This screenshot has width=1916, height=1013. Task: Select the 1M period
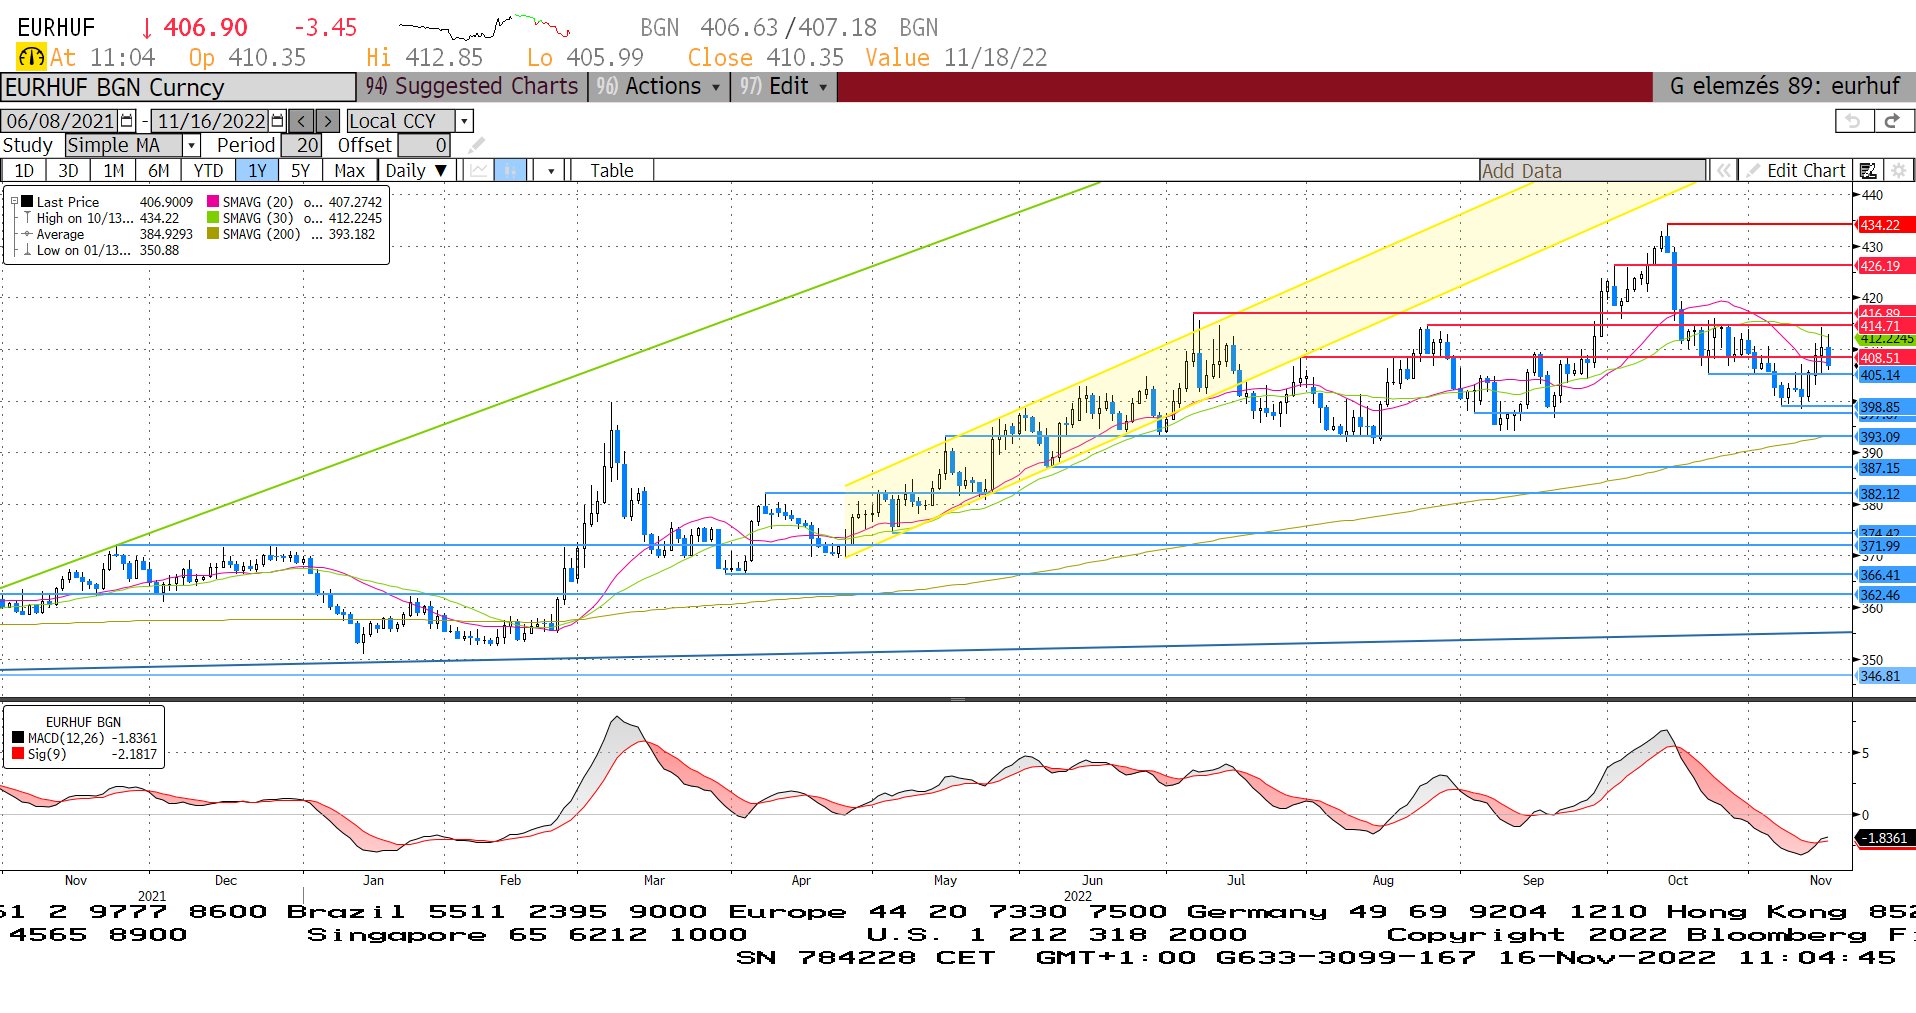(x=114, y=171)
